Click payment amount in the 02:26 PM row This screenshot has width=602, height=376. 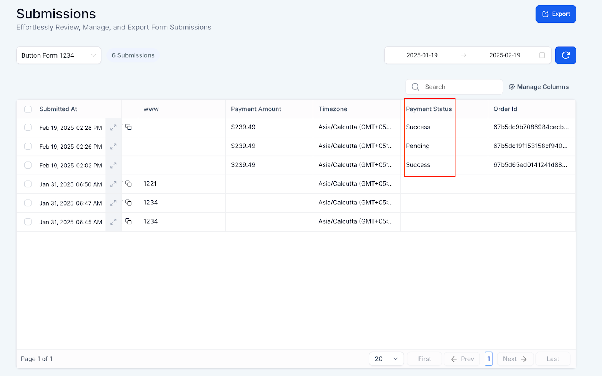243,146
